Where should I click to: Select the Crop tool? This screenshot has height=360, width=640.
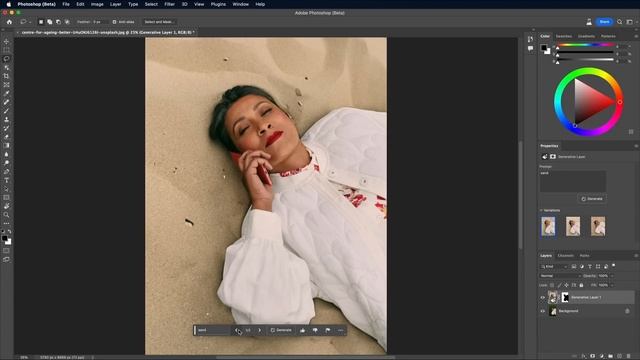click(x=6, y=76)
